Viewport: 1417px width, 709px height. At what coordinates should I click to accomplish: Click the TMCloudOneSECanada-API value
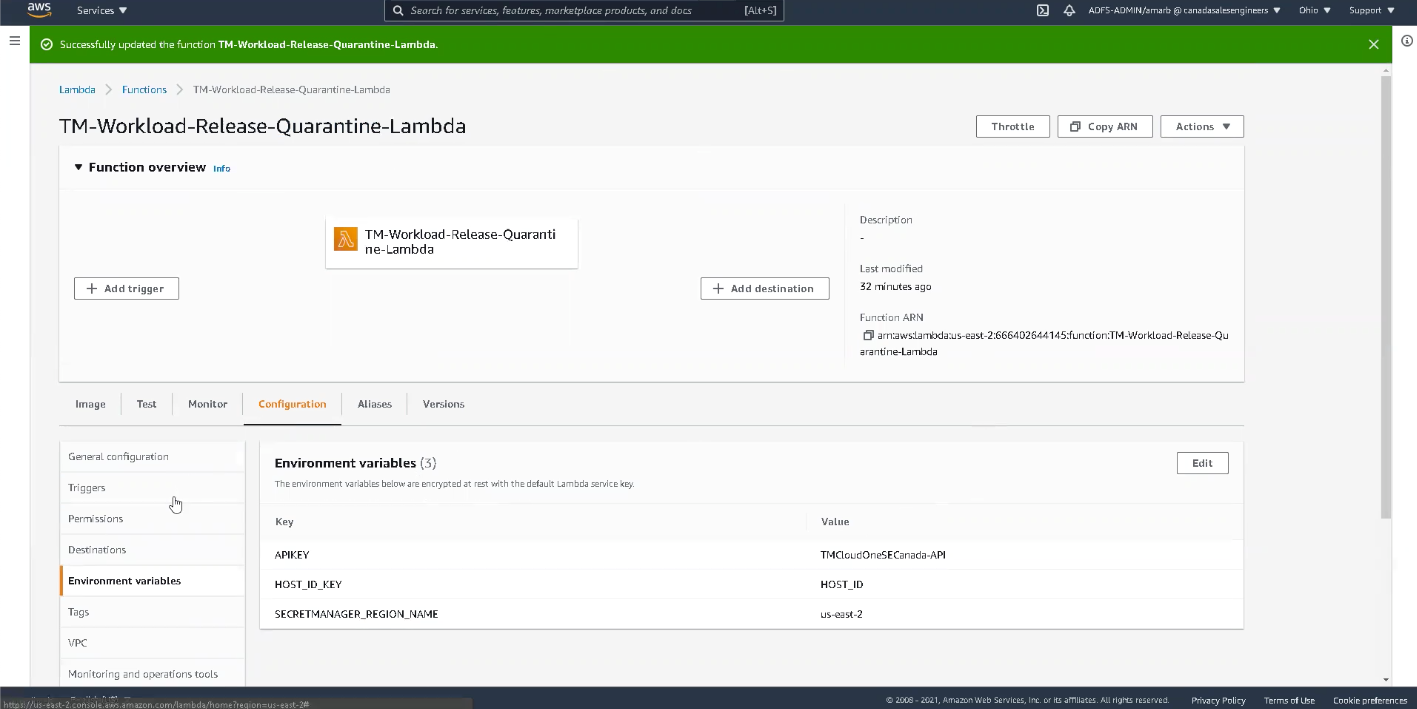coord(883,555)
